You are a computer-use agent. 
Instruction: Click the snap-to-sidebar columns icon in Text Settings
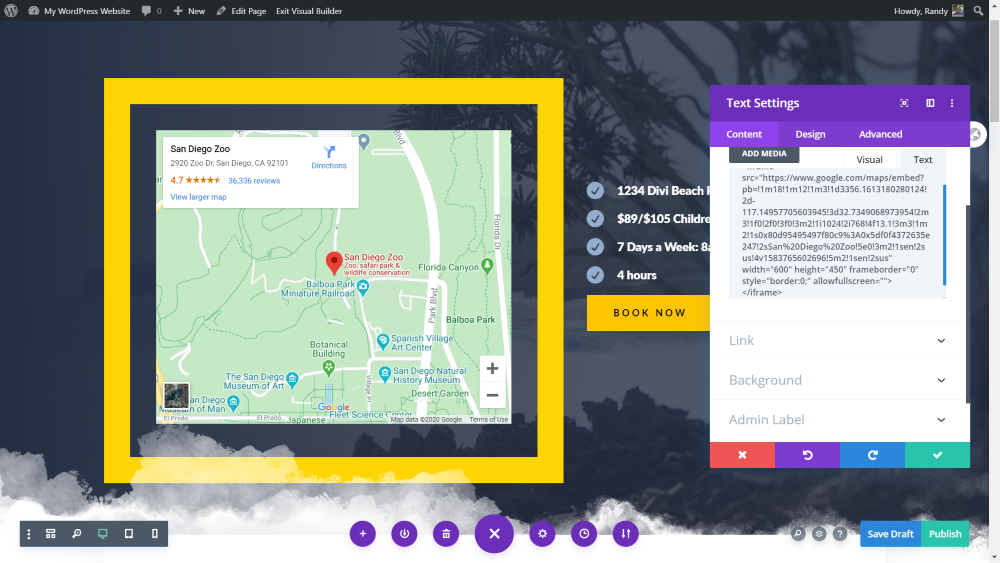pos(930,103)
